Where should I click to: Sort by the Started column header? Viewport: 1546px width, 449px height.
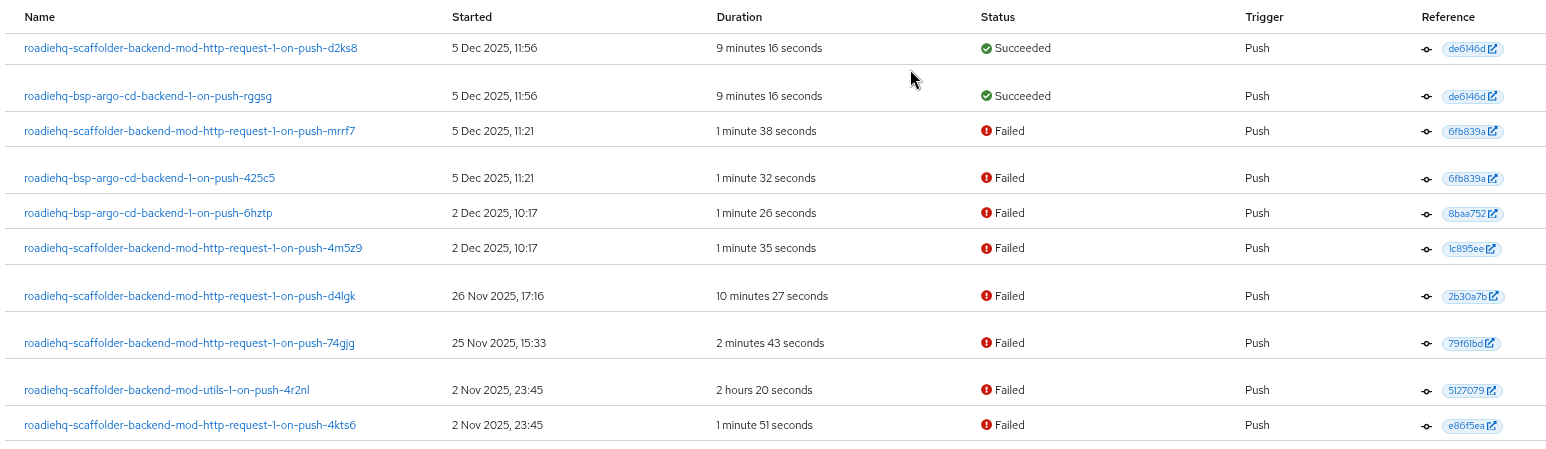(x=471, y=17)
